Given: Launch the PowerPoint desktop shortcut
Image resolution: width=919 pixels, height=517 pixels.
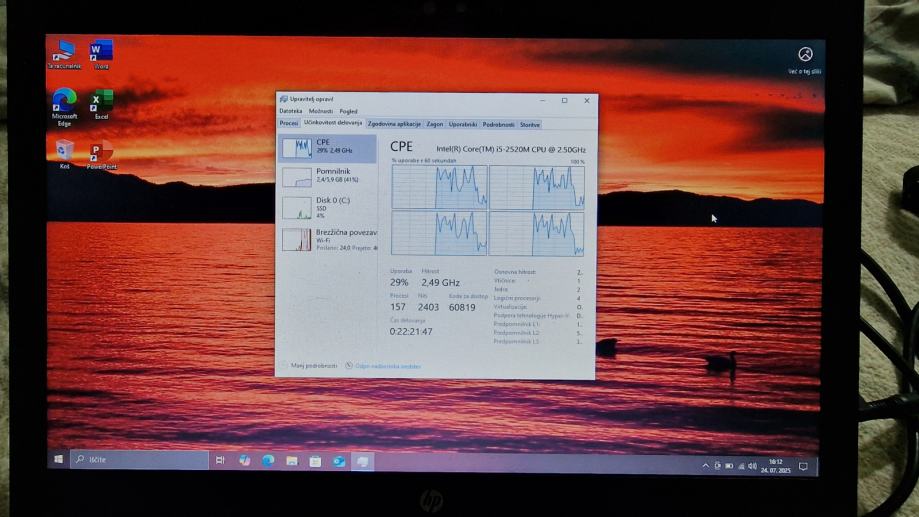Looking at the screenshot, I should pyautogui.click(x=101, y=154).
